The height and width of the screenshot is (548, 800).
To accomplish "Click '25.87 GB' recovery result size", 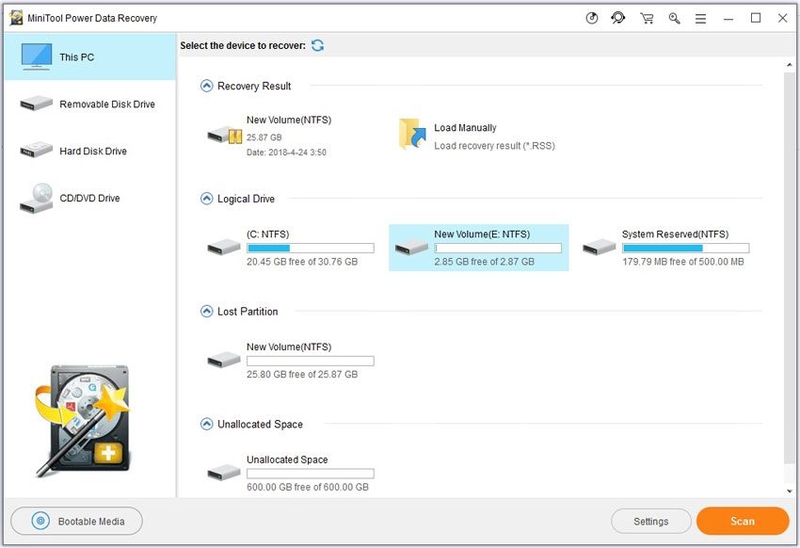I will [264, 137].
